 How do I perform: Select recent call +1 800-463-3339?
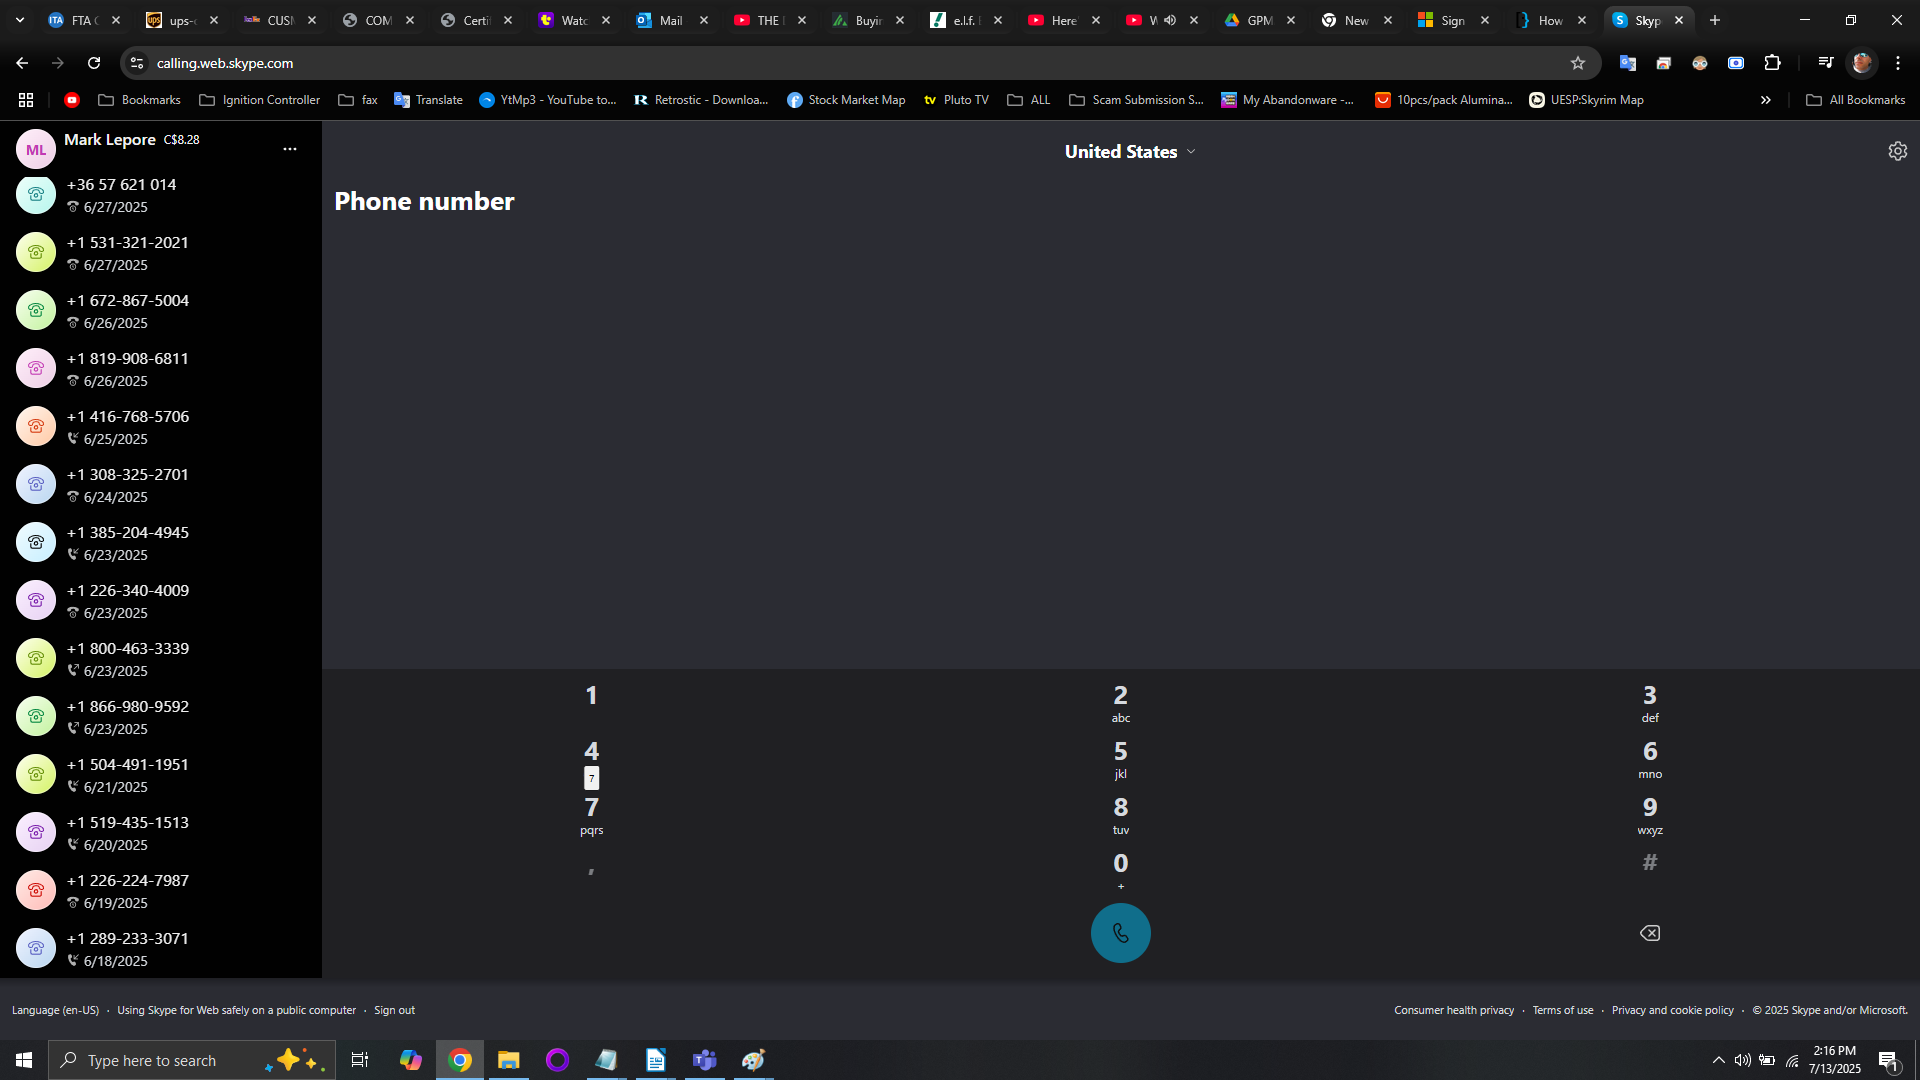coord(128,658)
